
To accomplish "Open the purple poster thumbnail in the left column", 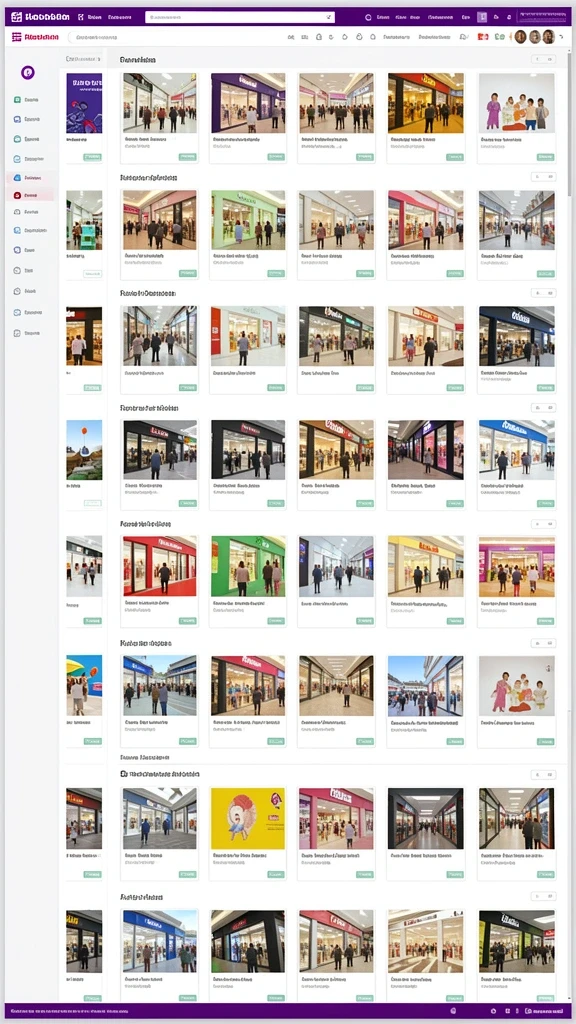I will click(84, 103).
